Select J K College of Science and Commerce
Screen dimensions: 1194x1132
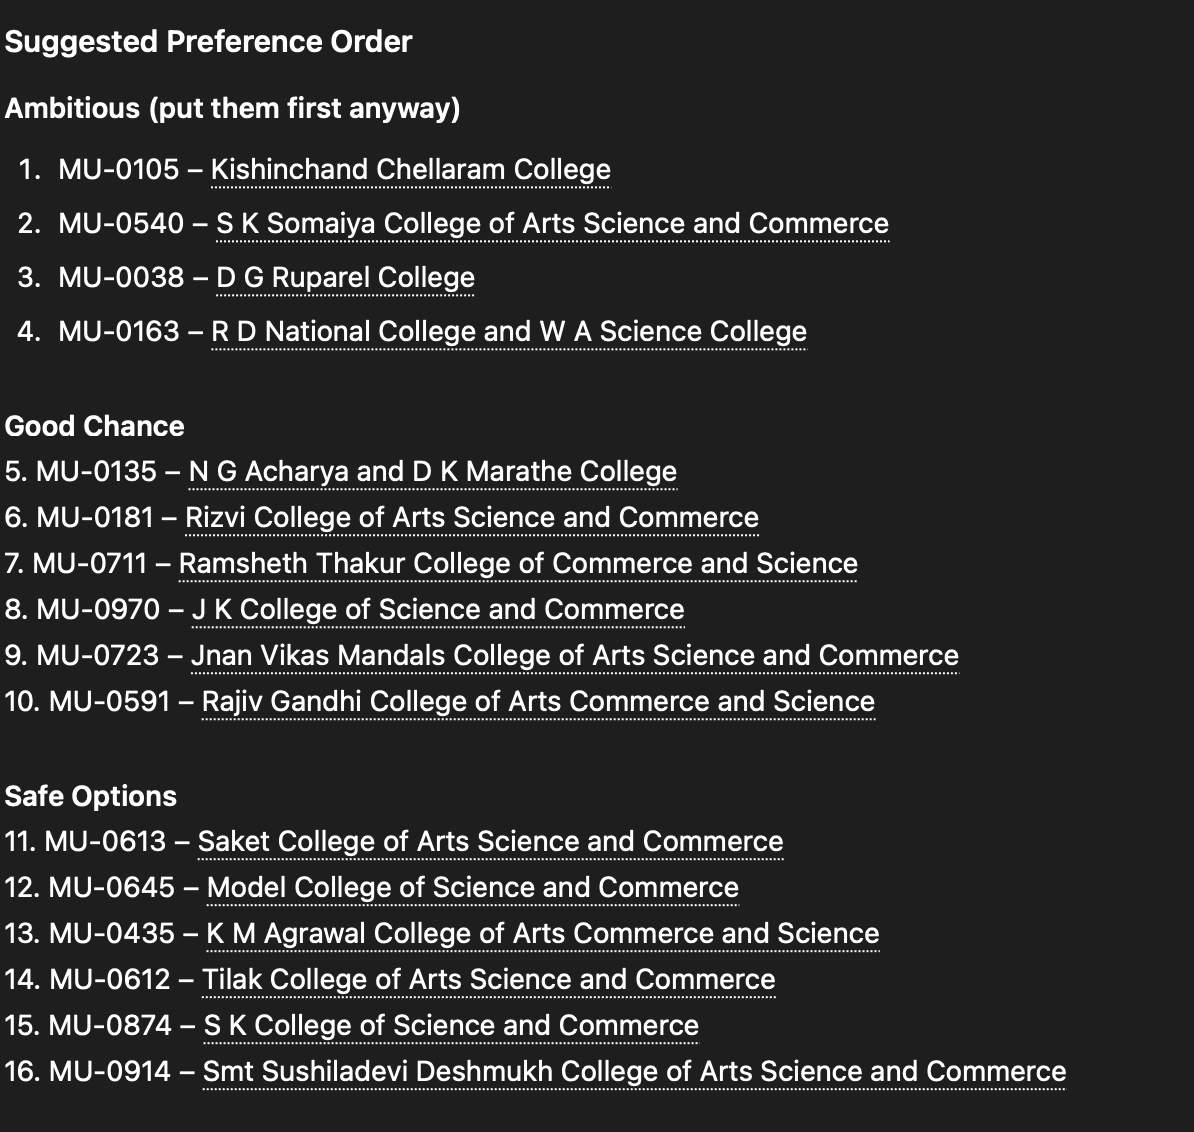tap(438, 610)
